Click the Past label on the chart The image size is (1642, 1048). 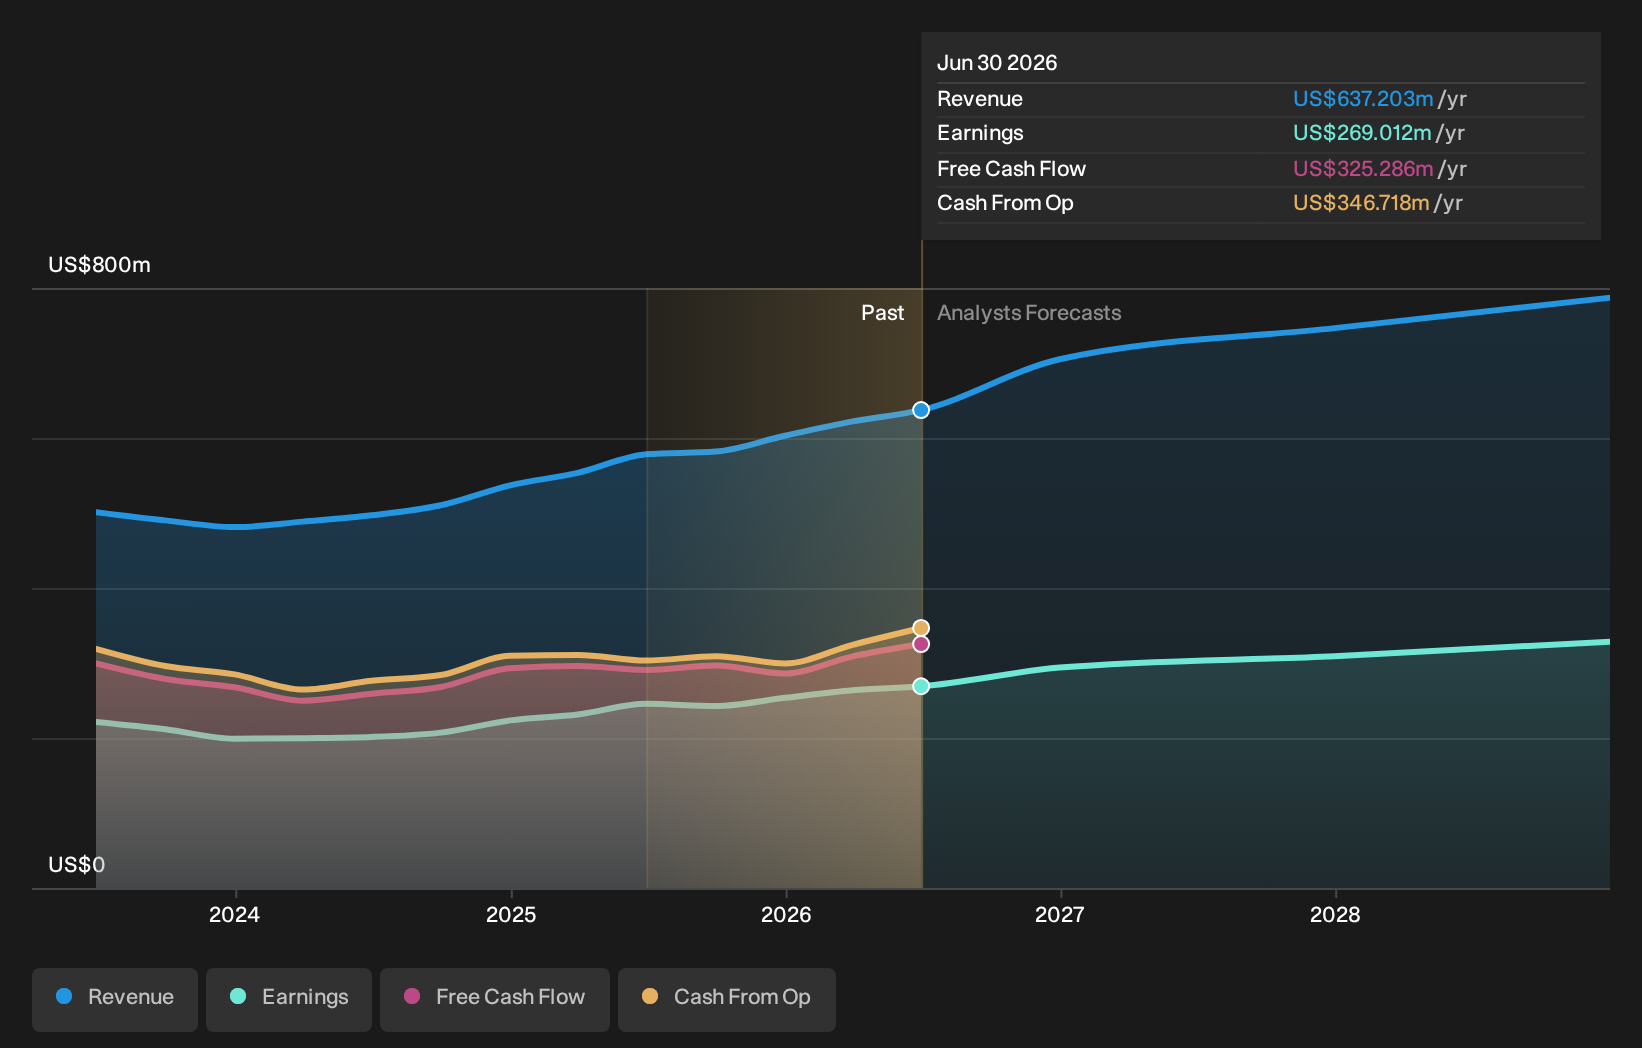[883, 313]
